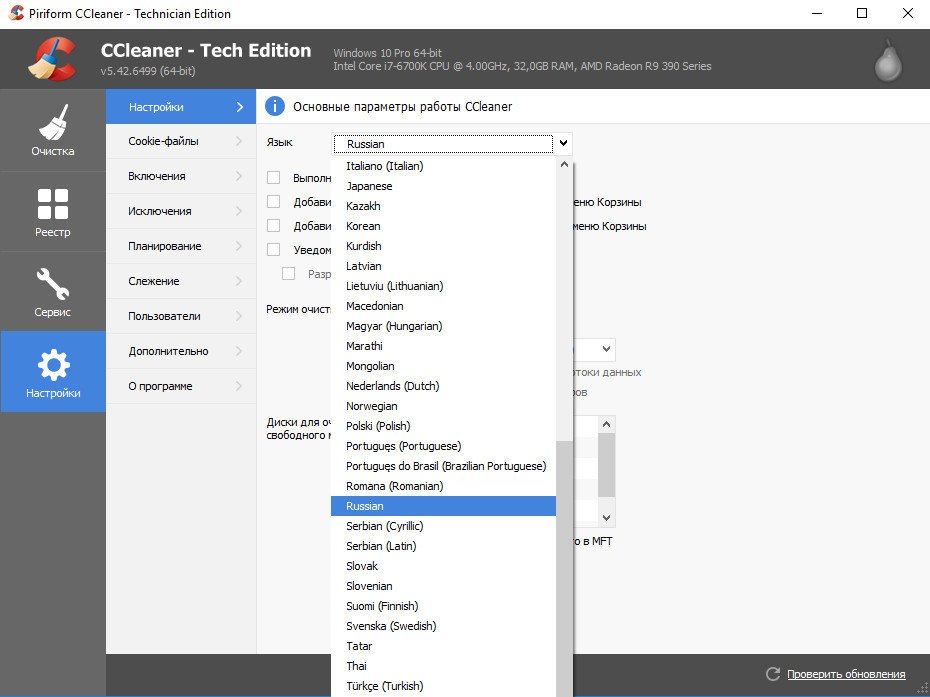
Task: Enable the 'Уведом' checkbox
Action: click(x=273, y=250)
